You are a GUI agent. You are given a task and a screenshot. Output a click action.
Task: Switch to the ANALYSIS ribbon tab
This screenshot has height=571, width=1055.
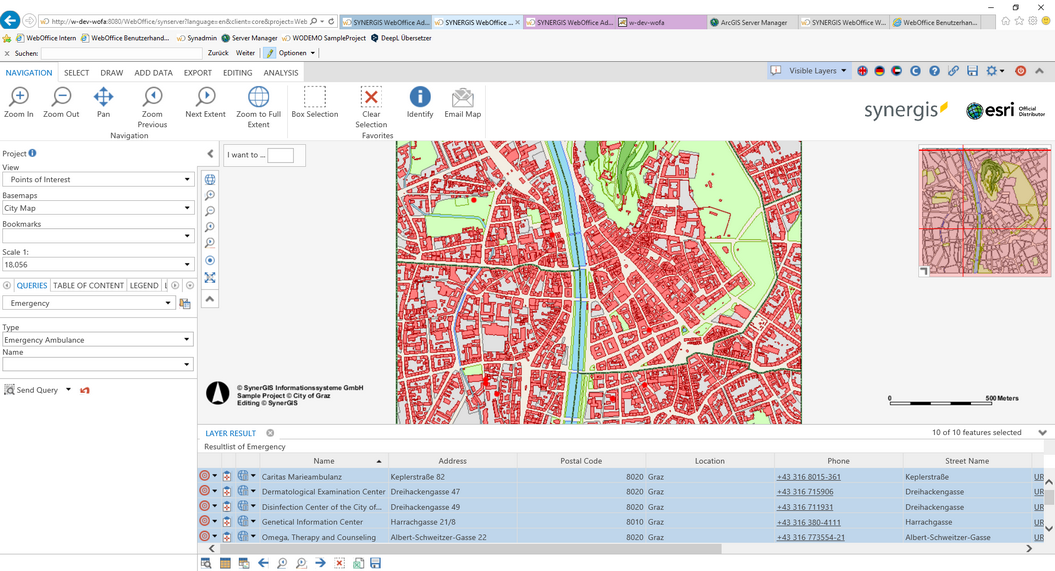280,73
